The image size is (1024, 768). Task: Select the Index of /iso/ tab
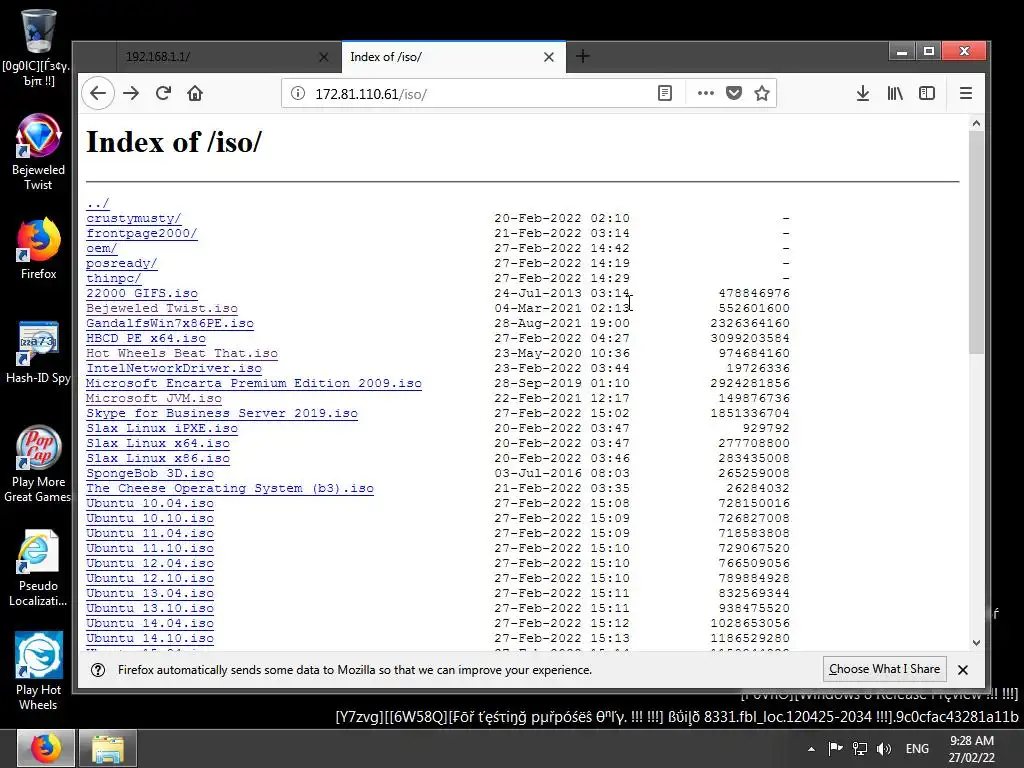tap(453, 57)
